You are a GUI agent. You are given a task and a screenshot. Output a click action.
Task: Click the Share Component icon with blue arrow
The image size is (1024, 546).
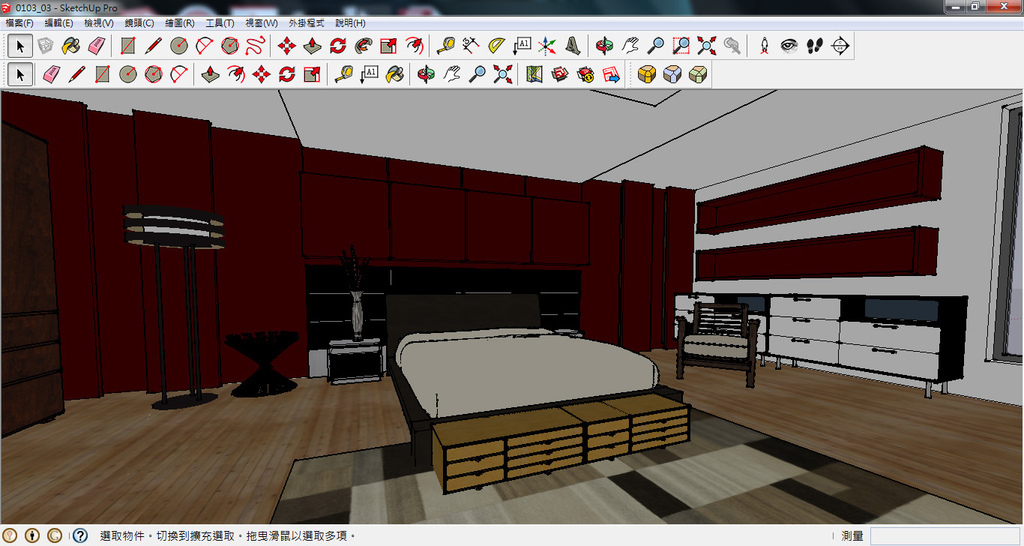[x=611, y=74]
